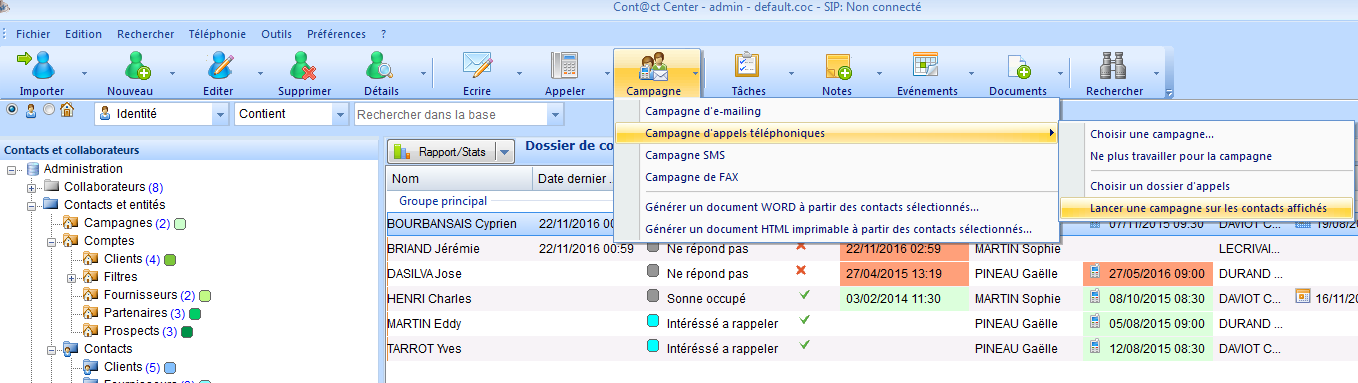Click the Collaborateurs folder icon
1358x383 pixels.
(52, 187)
